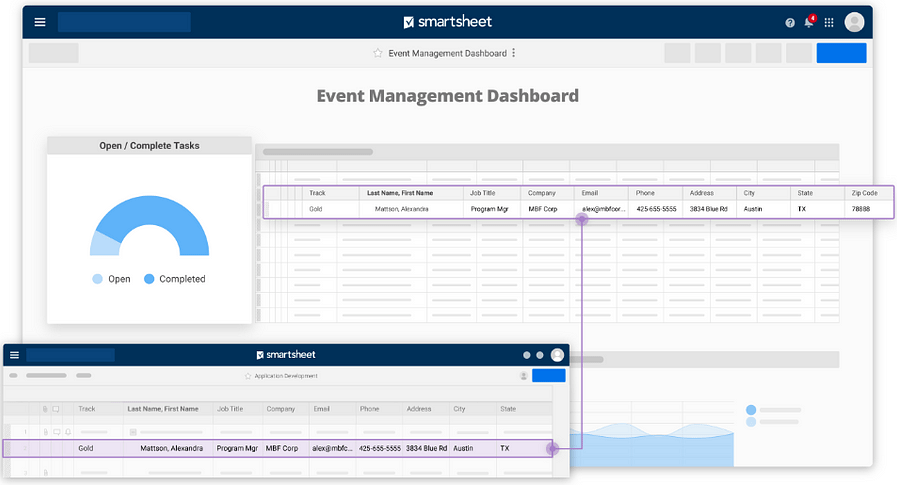Select the Track column header in the sheet window
The width and height of the screenshot is (897, 485).
87,409
